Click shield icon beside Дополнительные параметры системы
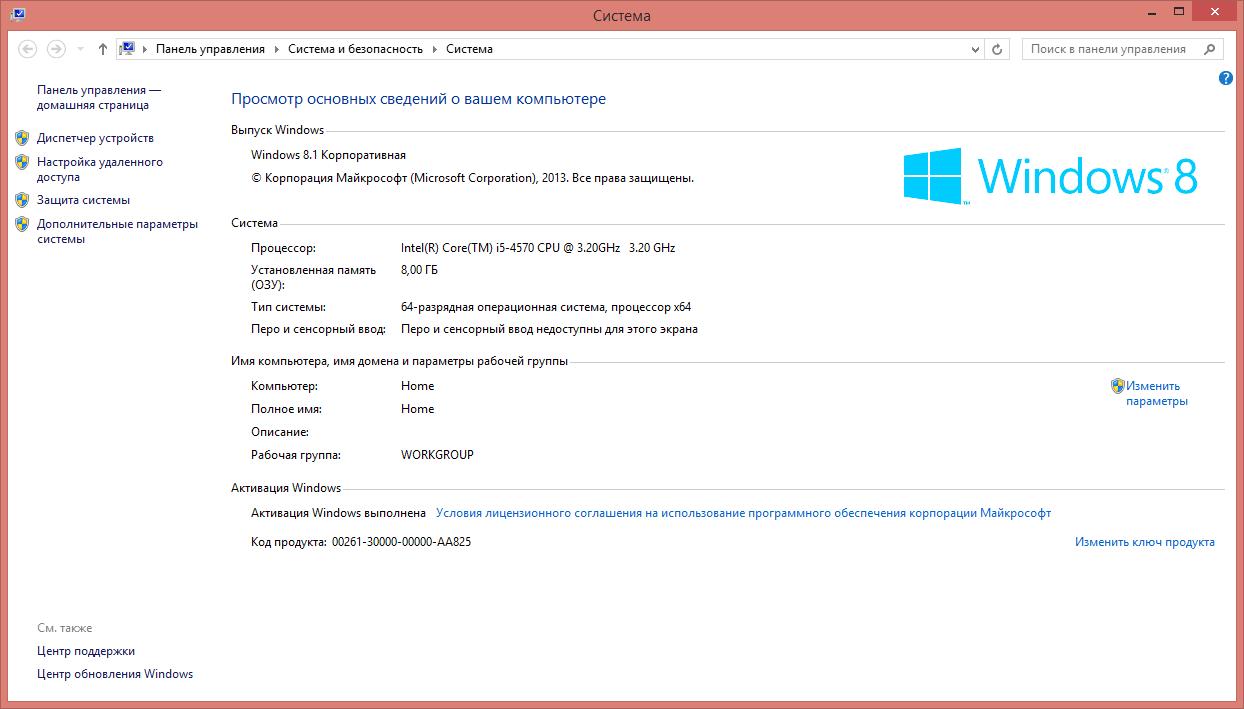 pos(22,224)
